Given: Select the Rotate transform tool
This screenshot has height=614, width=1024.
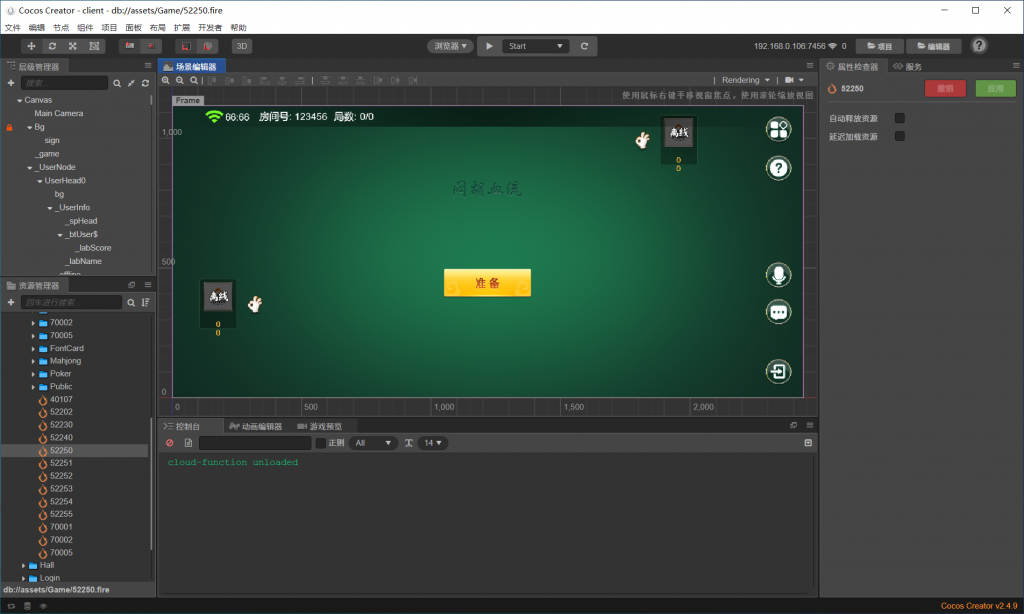Looking at the screenshot, I should (x=52, y=46).
